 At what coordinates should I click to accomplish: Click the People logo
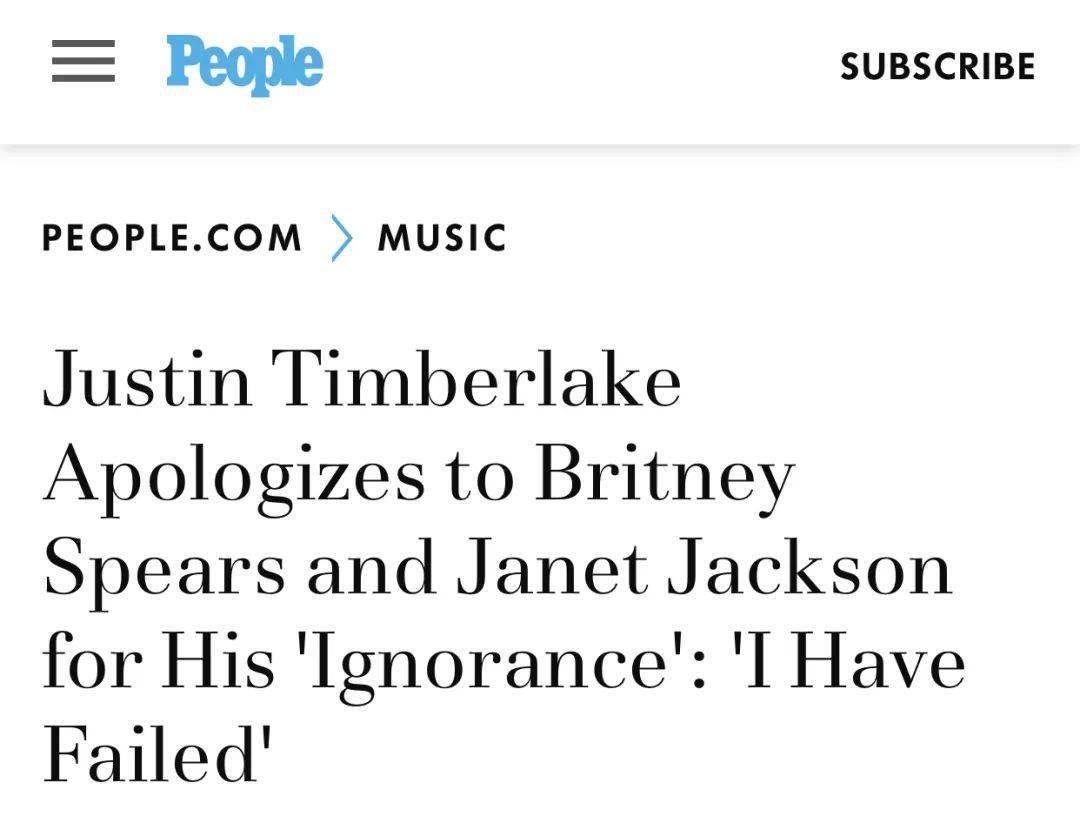[x=245, y=64]
